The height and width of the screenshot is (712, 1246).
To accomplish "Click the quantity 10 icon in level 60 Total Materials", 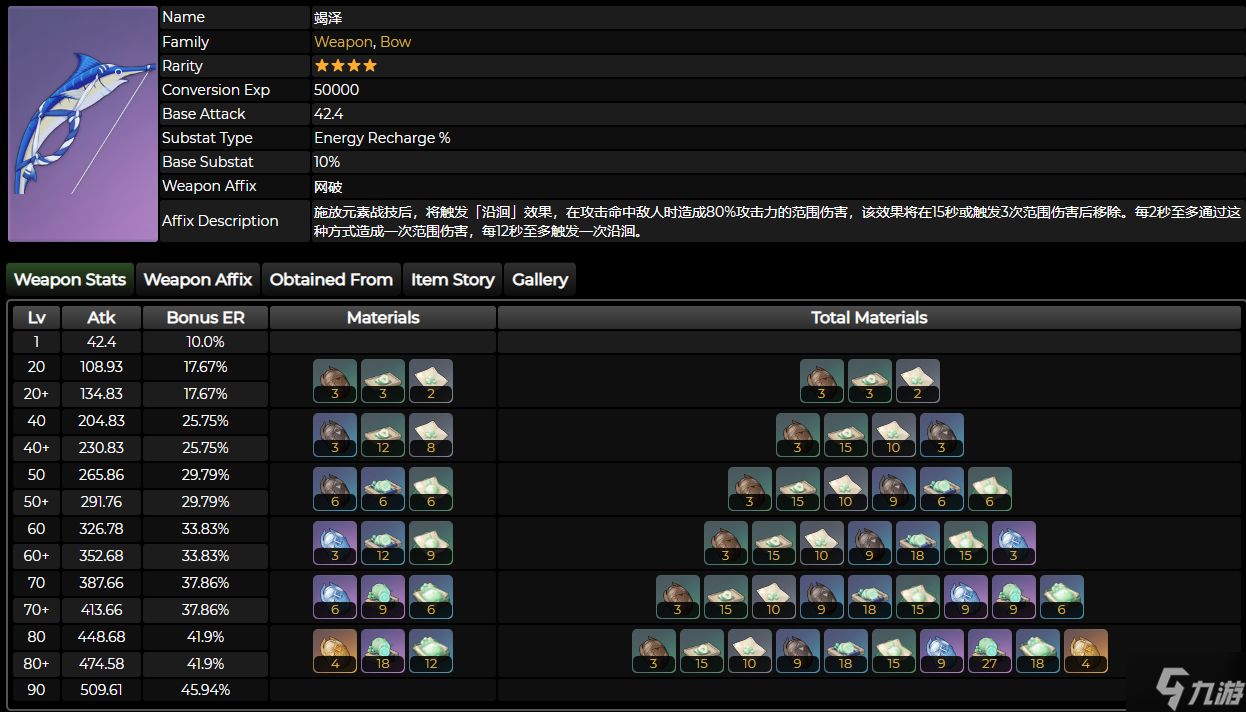I will (822, 543).
